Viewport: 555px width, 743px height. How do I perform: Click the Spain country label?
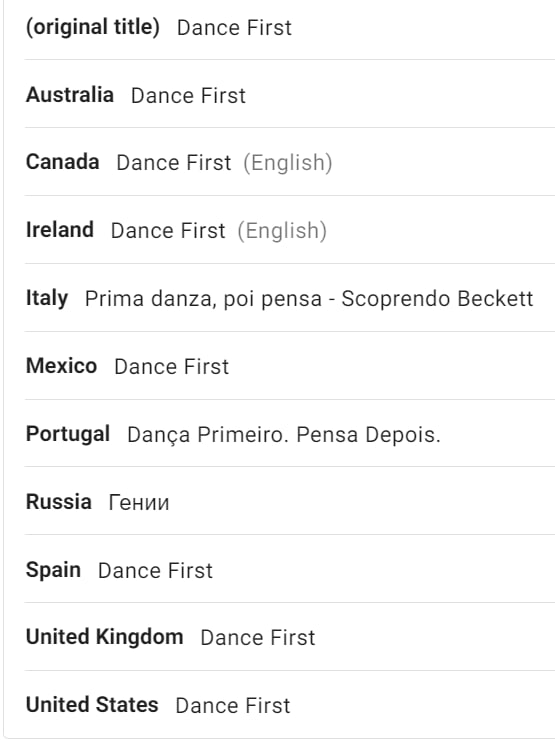53,570
